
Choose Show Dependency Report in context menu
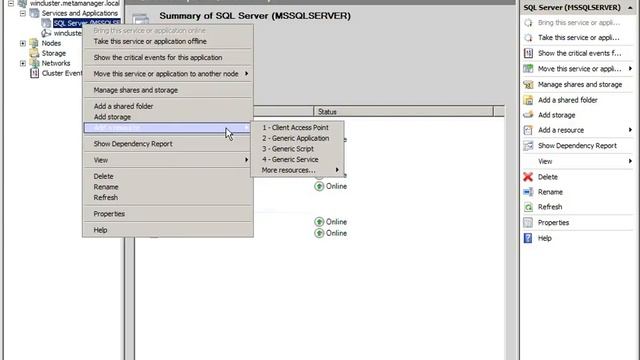coord(167,144)
